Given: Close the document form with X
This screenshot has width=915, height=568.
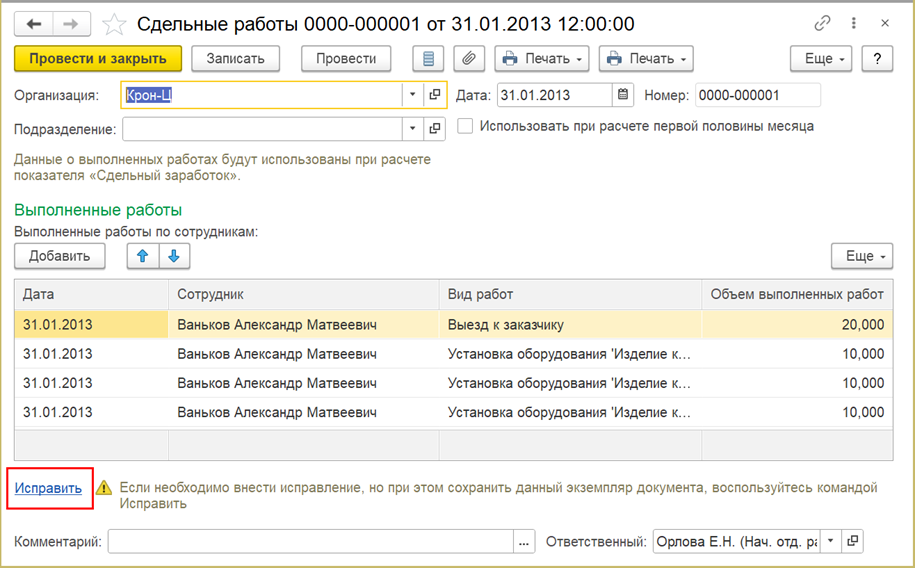Looking at the screenshot, I should click(885, 23).
